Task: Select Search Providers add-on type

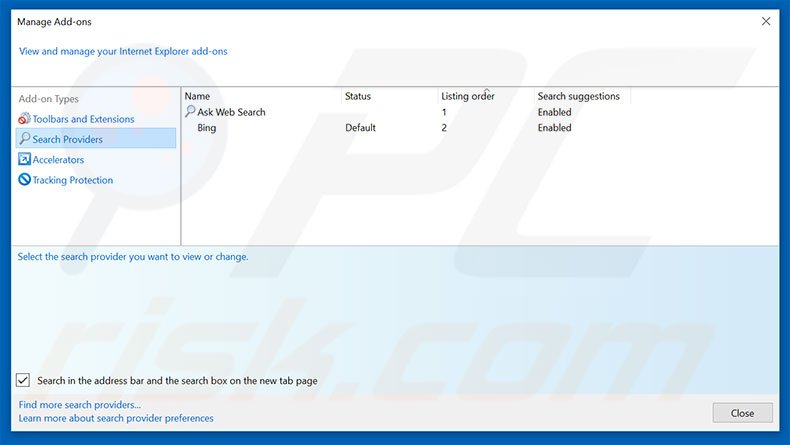Action: pos(96,139)
